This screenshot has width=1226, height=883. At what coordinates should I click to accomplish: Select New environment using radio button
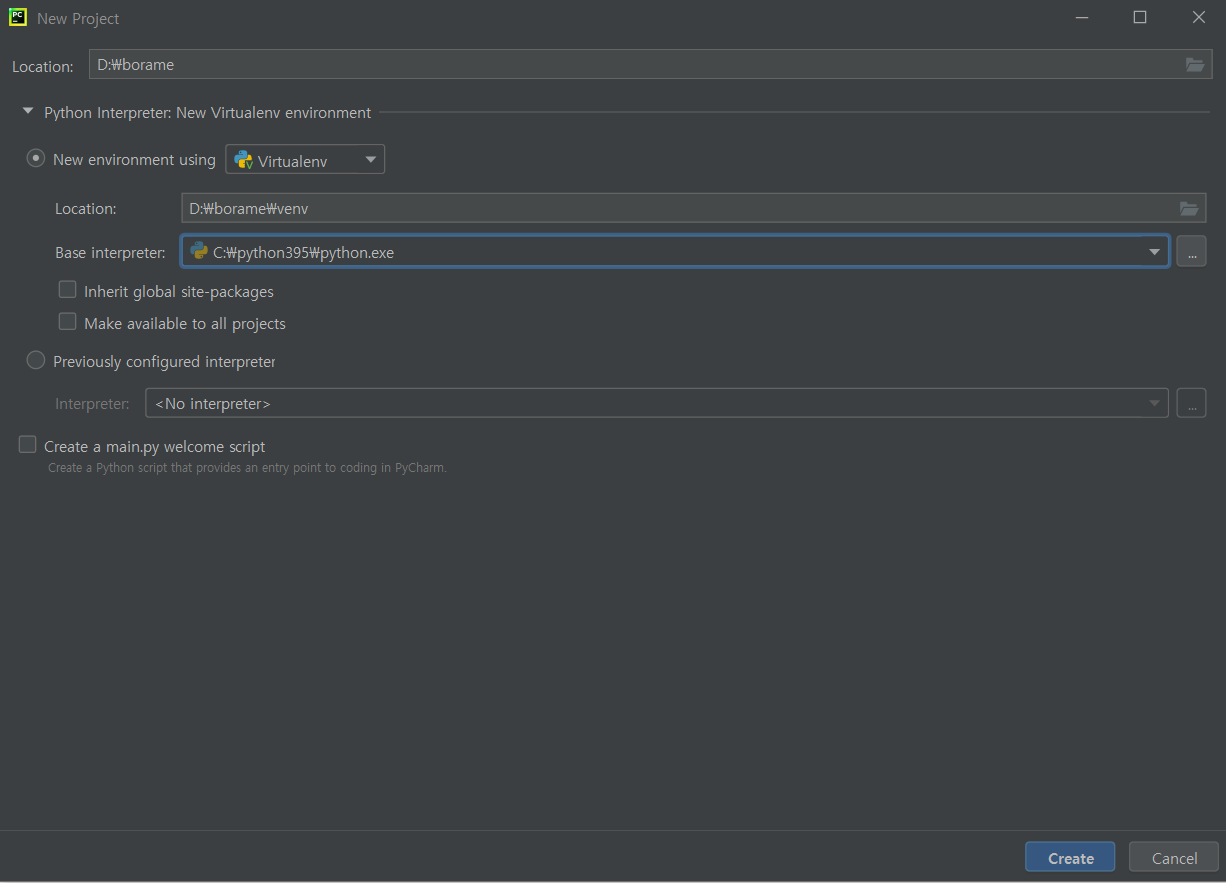[36, 159]
